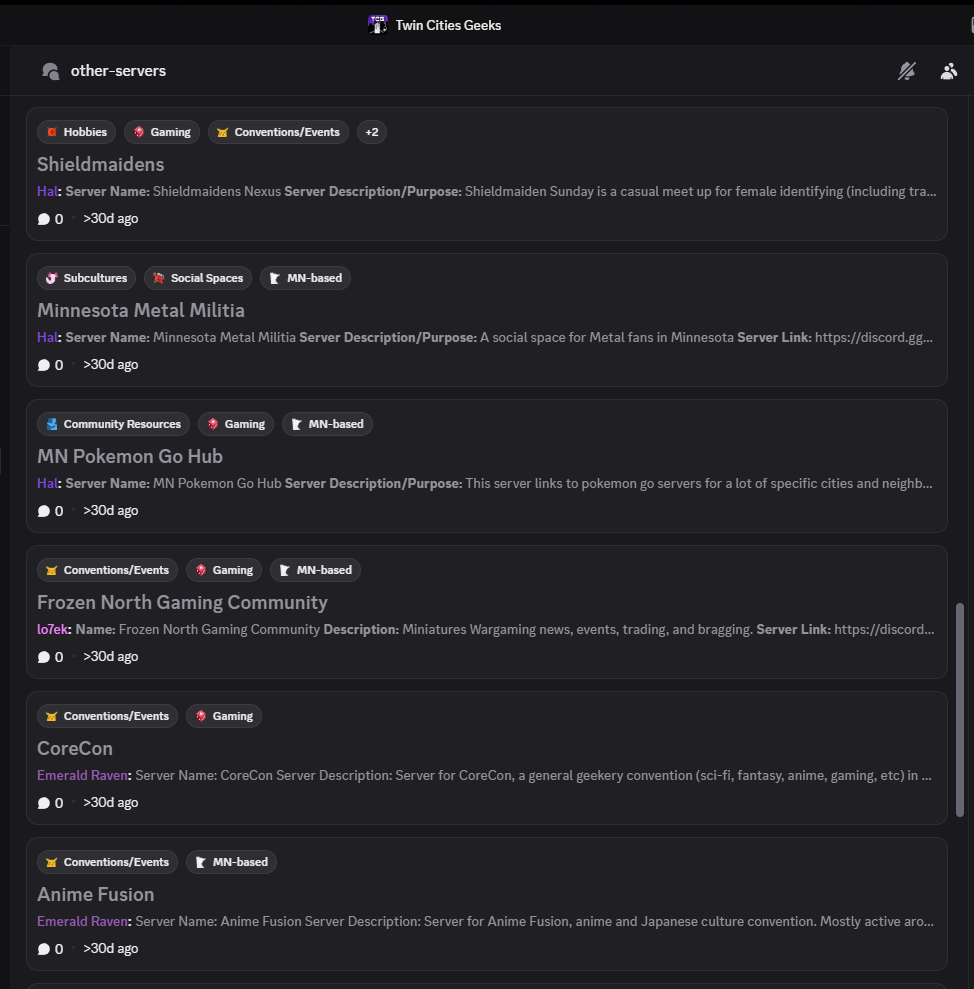The height and width of the screenshot is (989, 974).
Task: Click author name lo7ek
Action: tap(53, 630)
